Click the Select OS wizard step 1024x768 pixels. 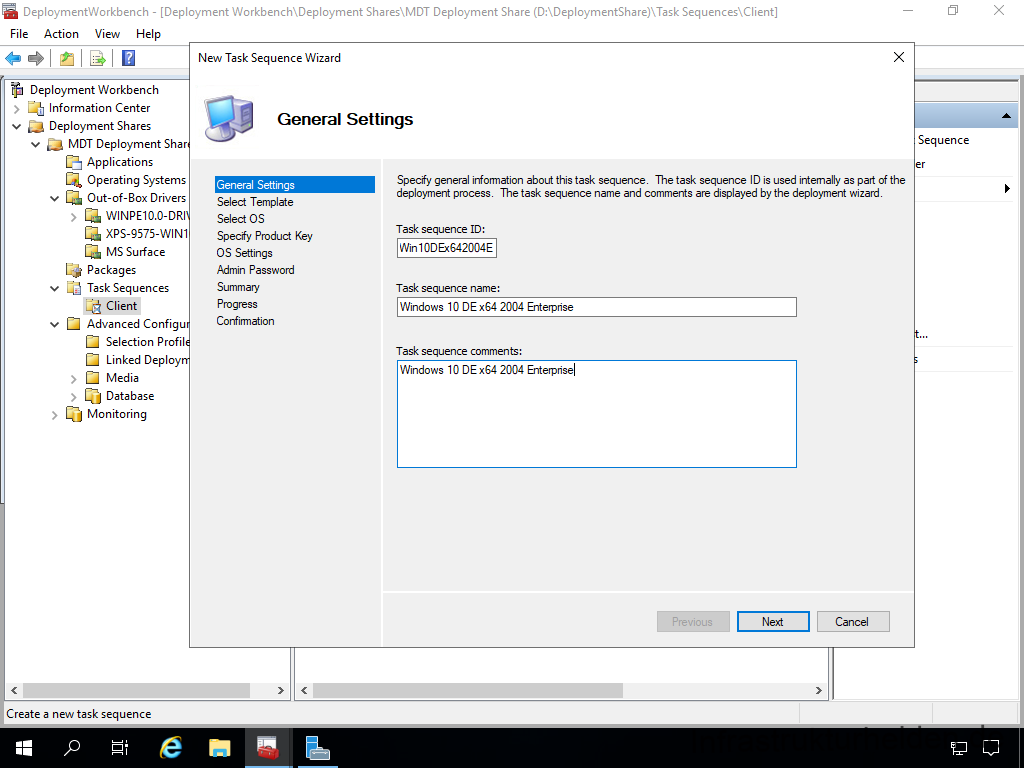pos(241,219)
